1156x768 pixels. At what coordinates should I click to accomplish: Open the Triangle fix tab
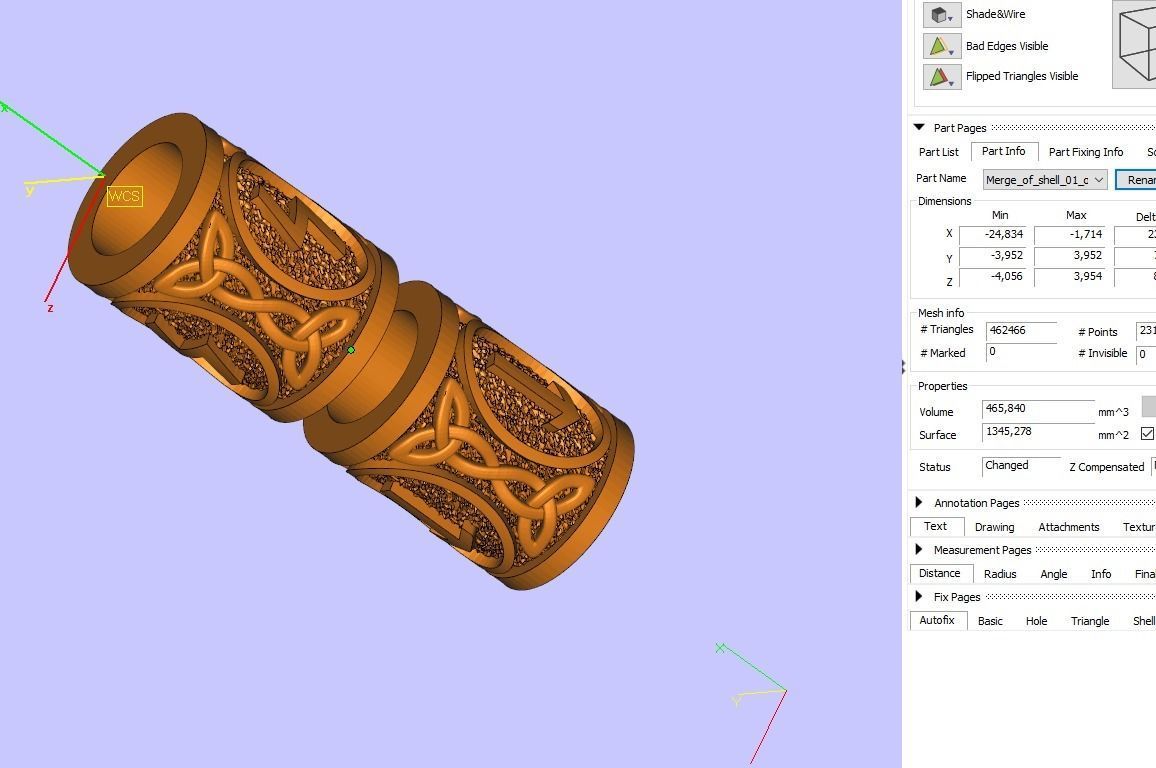click(x=1090, y=621)
